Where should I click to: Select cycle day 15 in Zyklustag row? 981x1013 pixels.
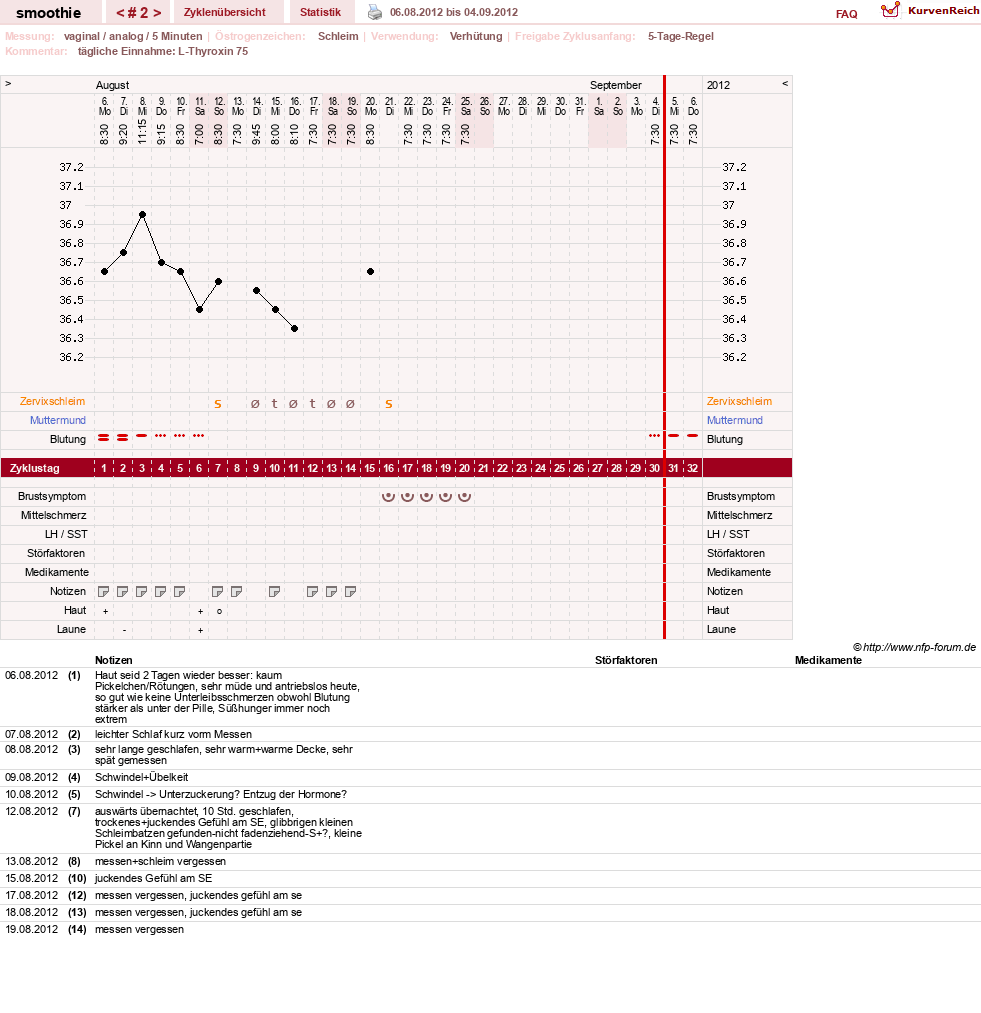point(370,468)
